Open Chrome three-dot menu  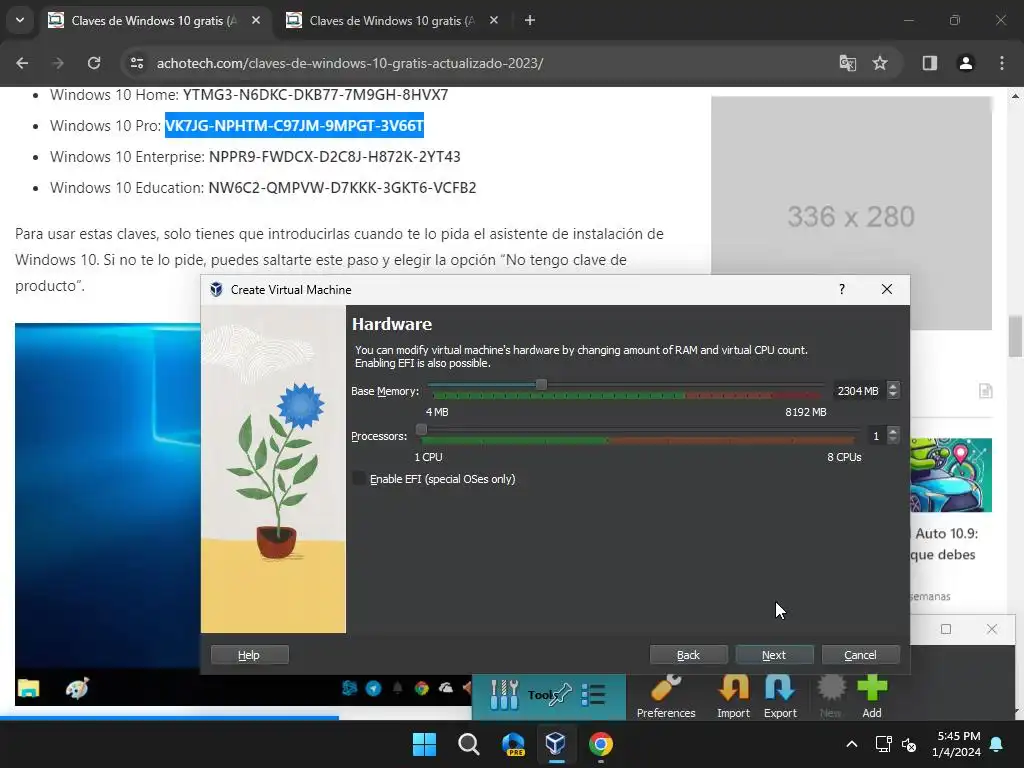coord(1002,63)
